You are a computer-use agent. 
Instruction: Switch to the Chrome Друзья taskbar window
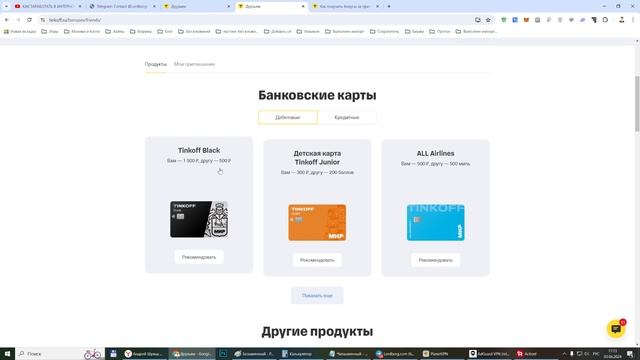[193, 353]
